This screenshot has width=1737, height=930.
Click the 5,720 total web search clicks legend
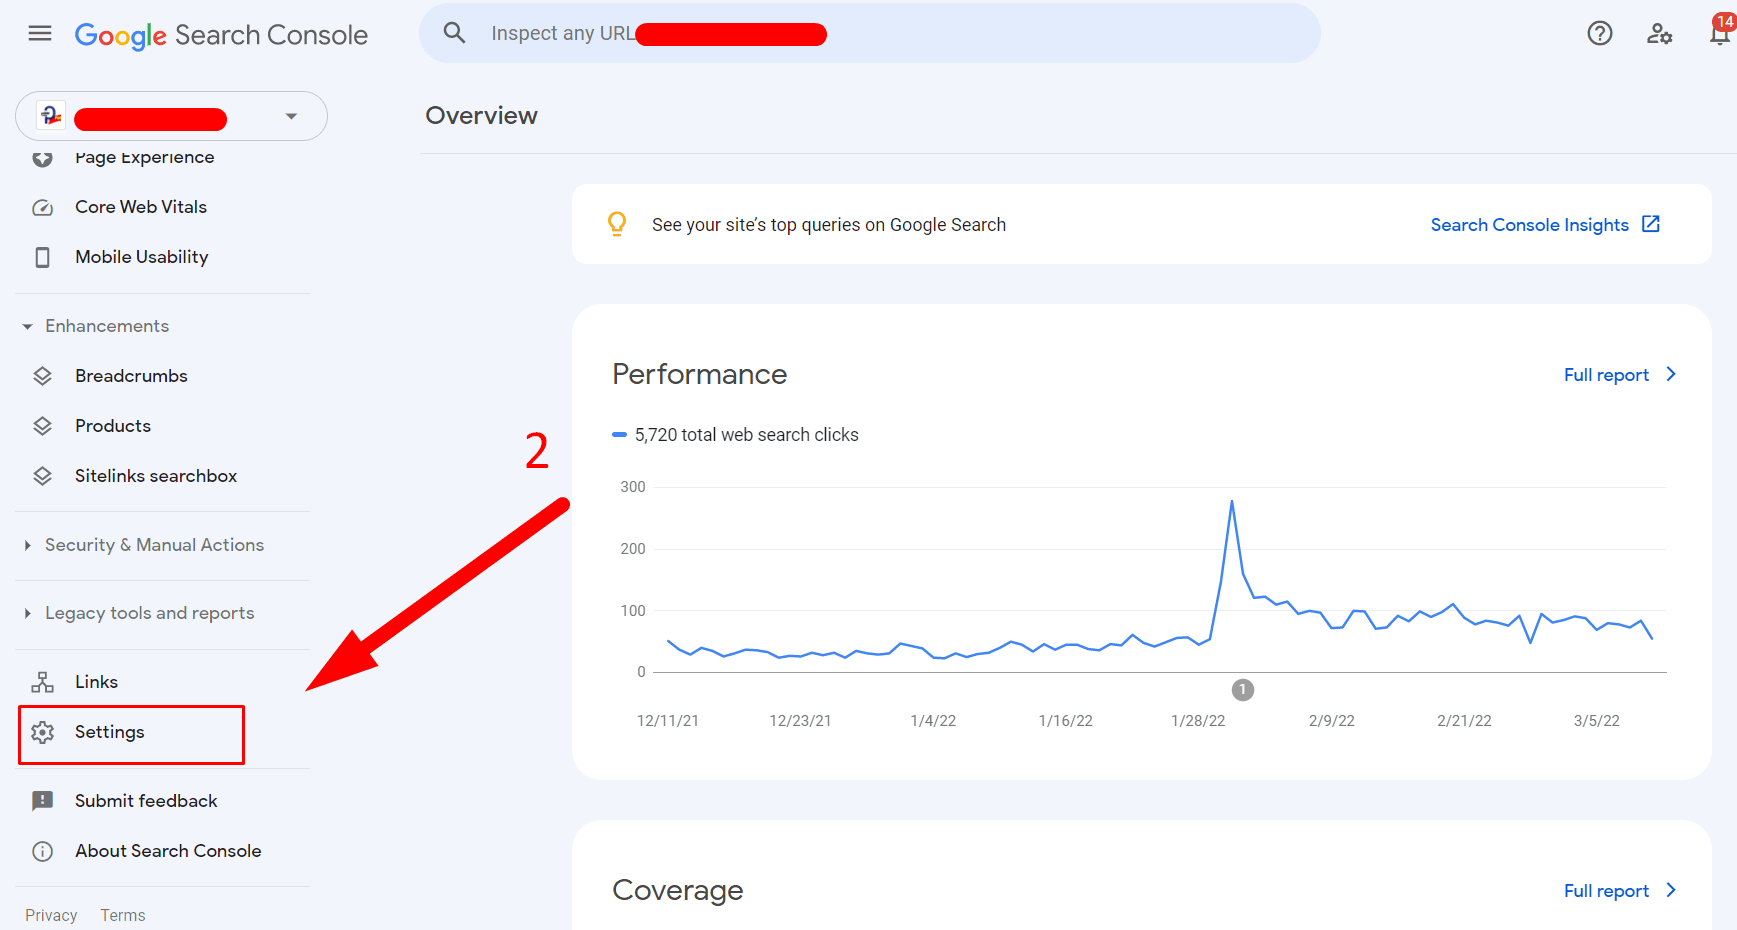pos(736,435)
